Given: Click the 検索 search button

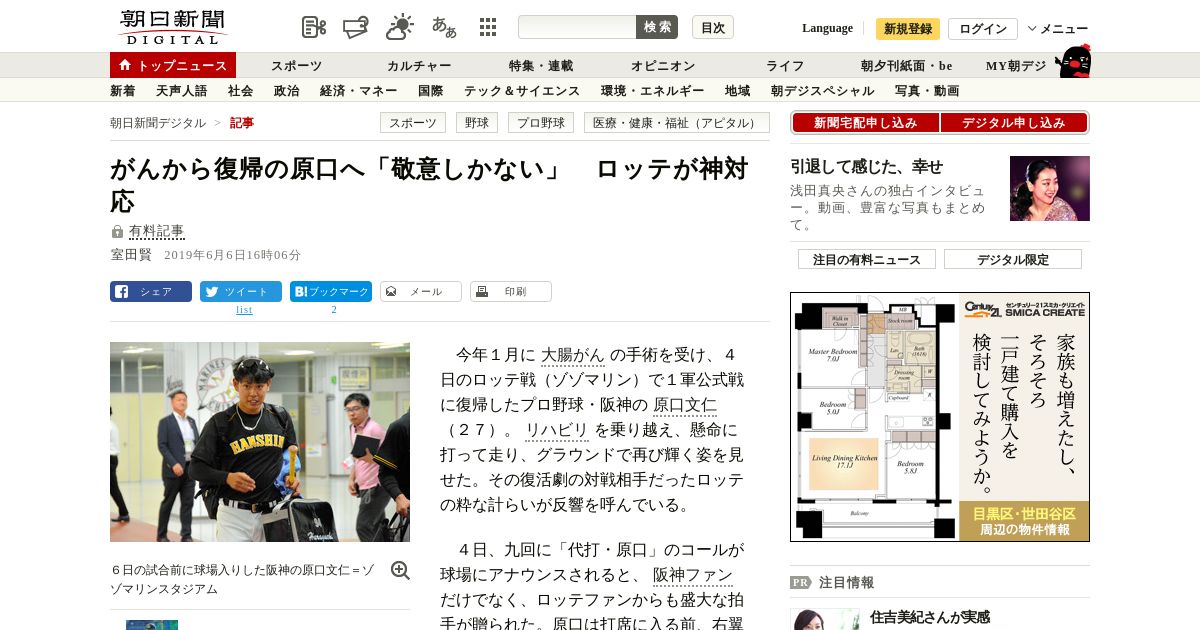Looking at the screenshot, I should [x=657, y=27].
